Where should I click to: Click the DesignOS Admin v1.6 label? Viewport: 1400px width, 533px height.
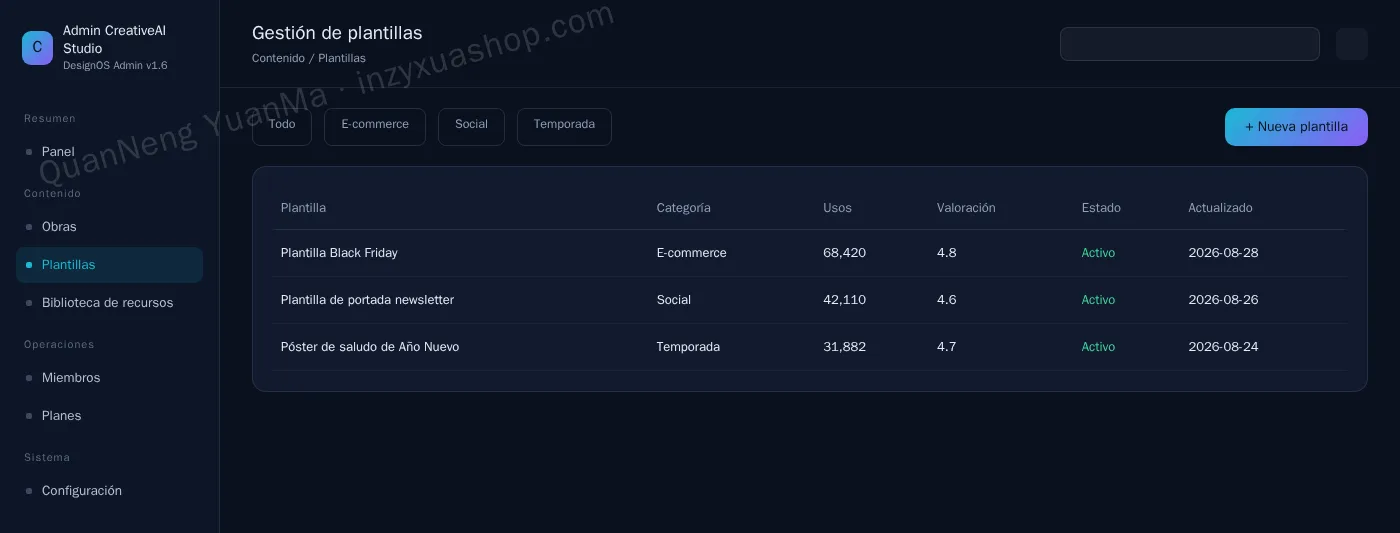[115, 66]
